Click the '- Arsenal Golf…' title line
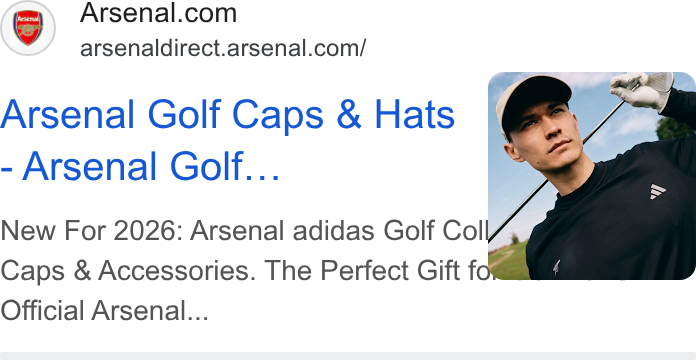 [x=140, y=166]
